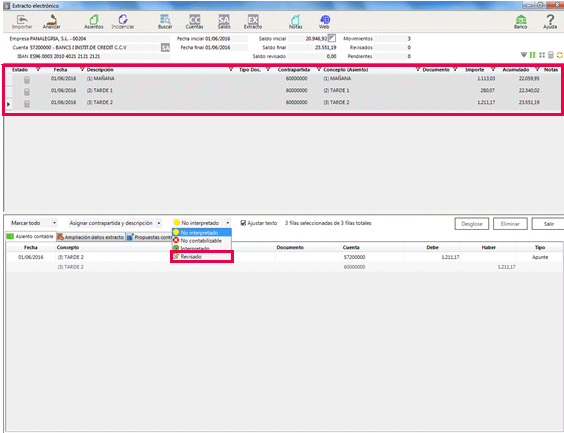Image resolution: width=564 pixels, height=433 pixels.
Task: Open the EX Extracto toolbar icon
Action: (x=253, y=22)
